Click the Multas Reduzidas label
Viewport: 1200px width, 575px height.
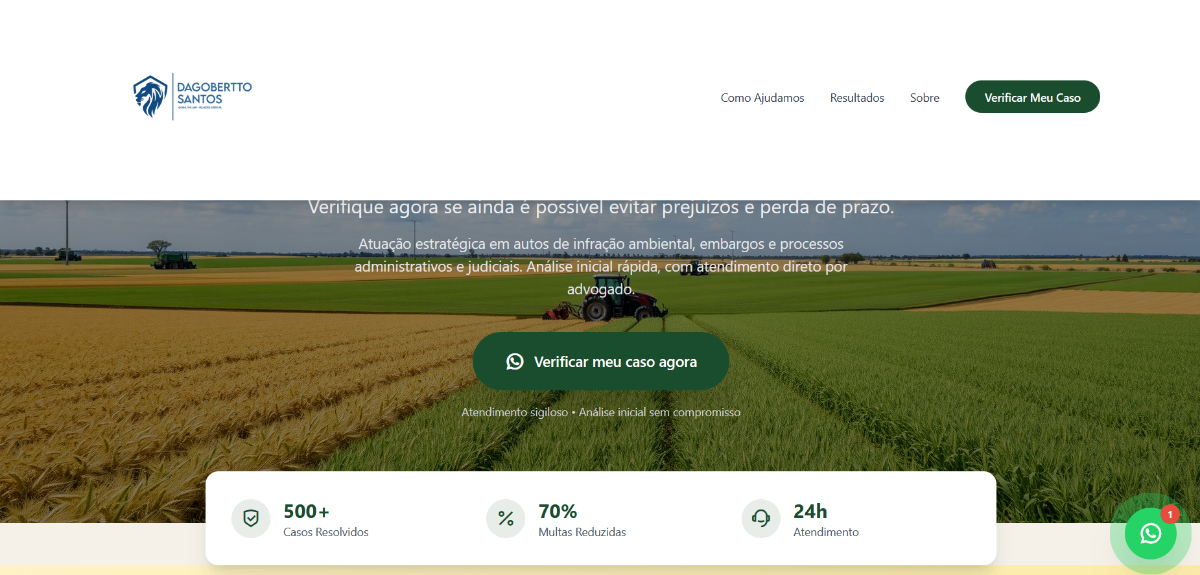coord(582,532)
